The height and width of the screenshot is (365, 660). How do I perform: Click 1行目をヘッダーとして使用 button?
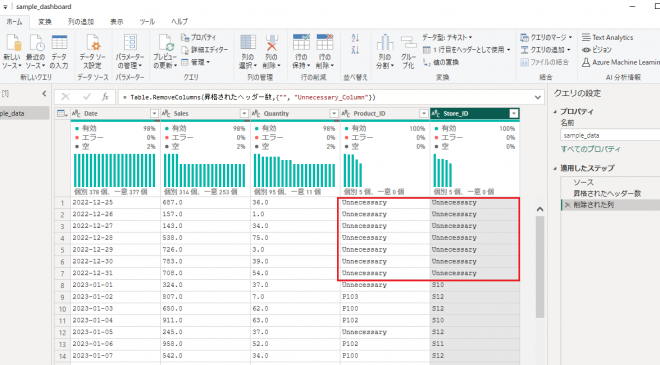(x=466, y=50)
